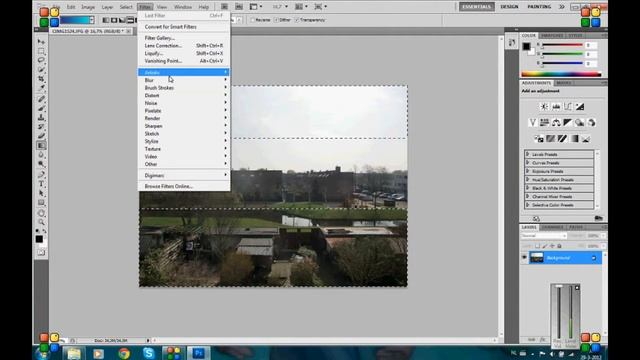
Task: Toggle the Reverse gradient checkbox
Action: (x=253, y=20)
